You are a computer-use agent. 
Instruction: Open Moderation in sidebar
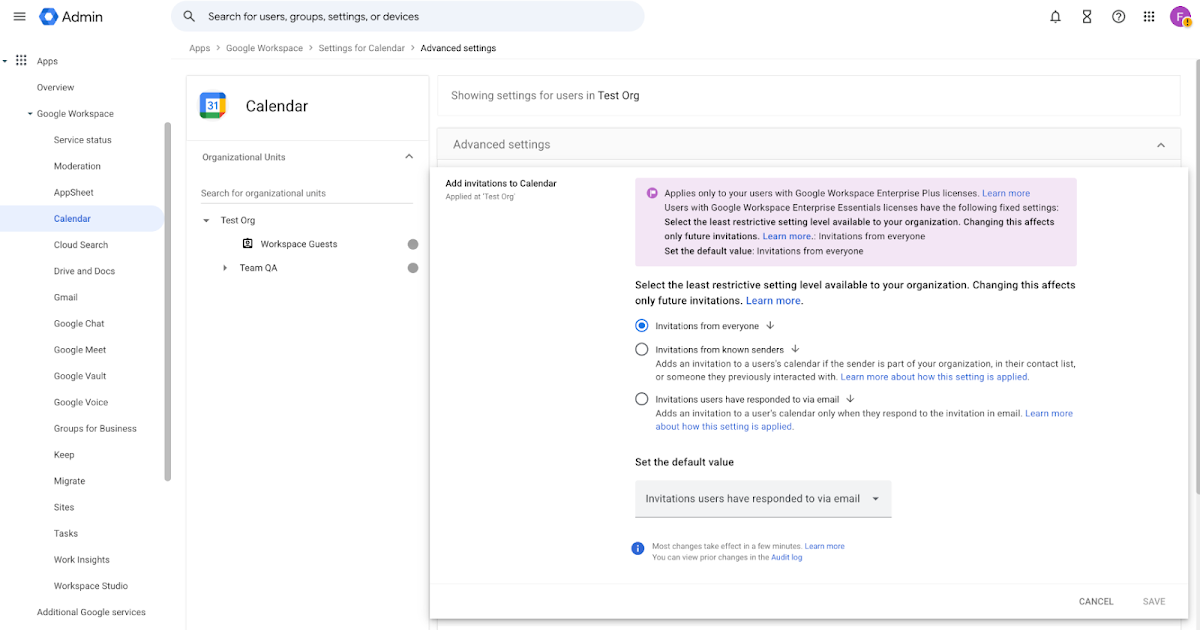[78, 166]
